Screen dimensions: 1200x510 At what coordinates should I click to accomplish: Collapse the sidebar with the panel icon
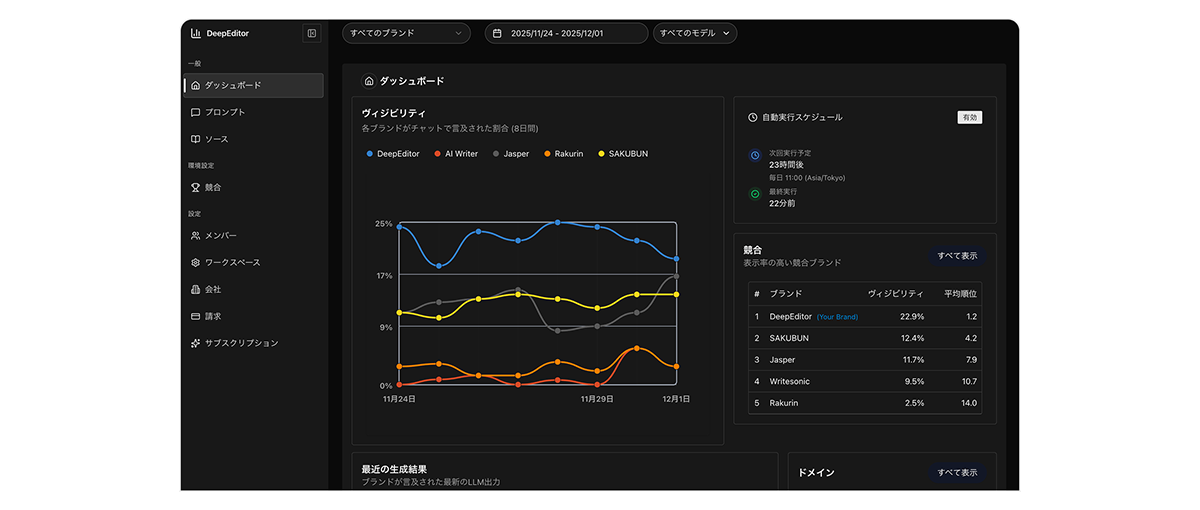coord(312,33)
